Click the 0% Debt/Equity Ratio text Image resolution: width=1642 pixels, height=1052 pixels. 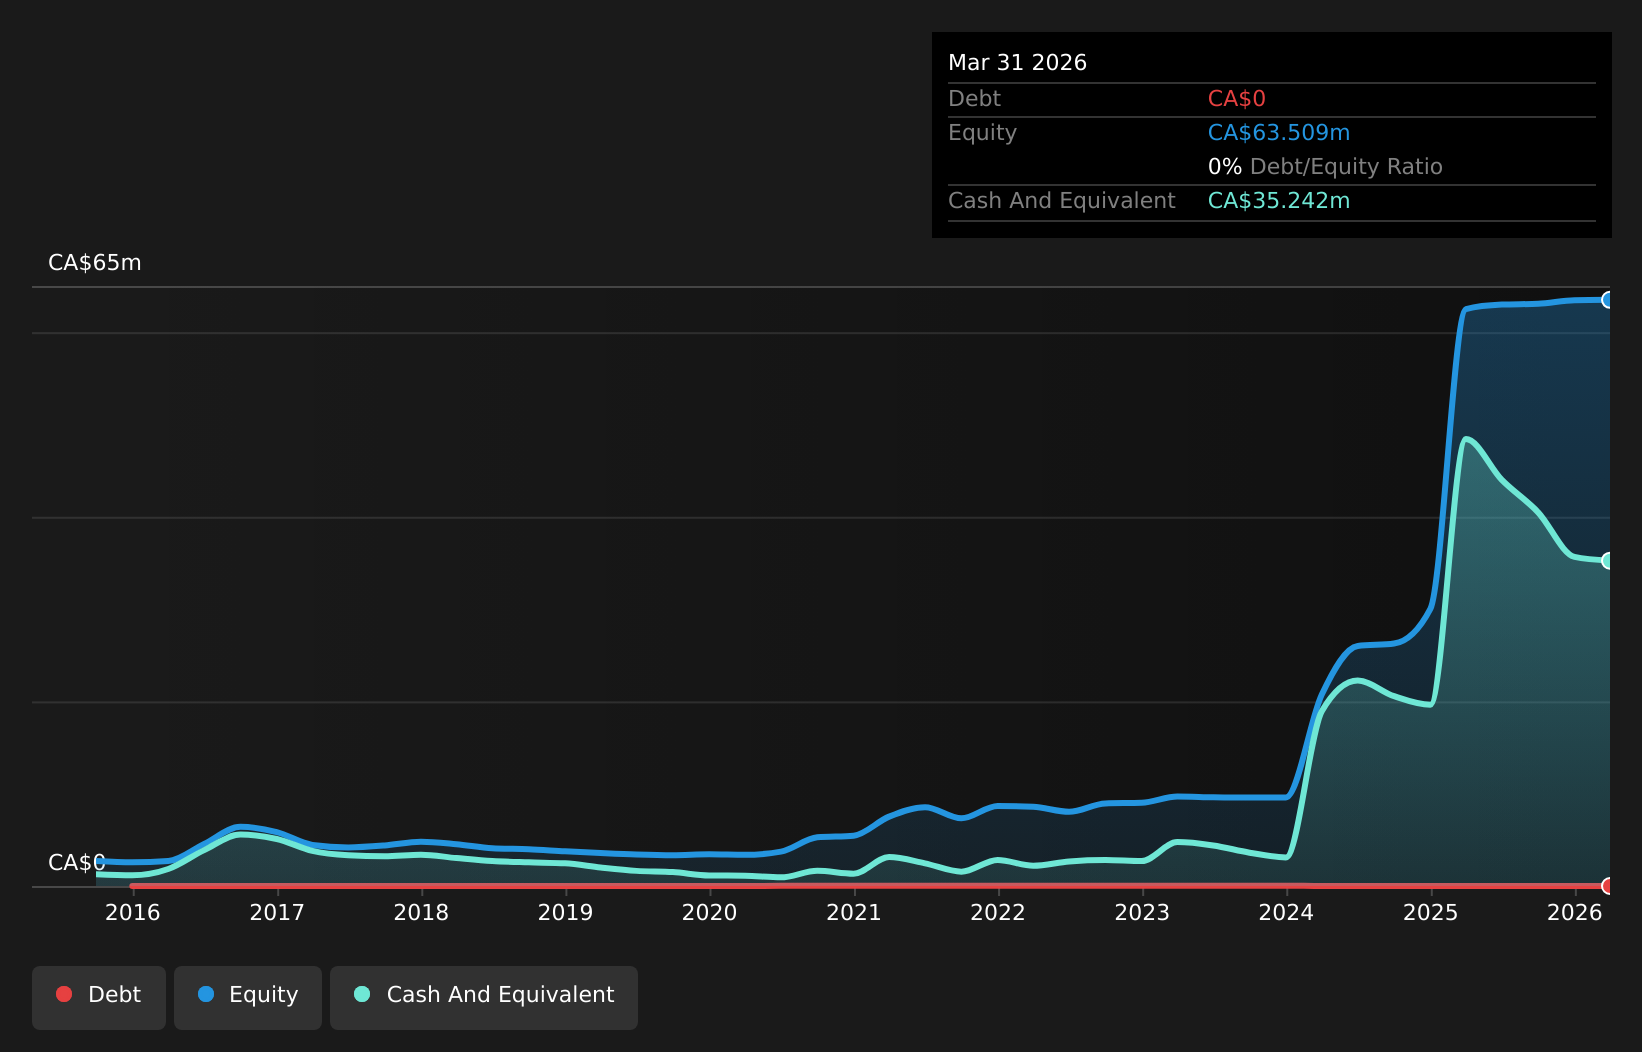click(1325, 167)
